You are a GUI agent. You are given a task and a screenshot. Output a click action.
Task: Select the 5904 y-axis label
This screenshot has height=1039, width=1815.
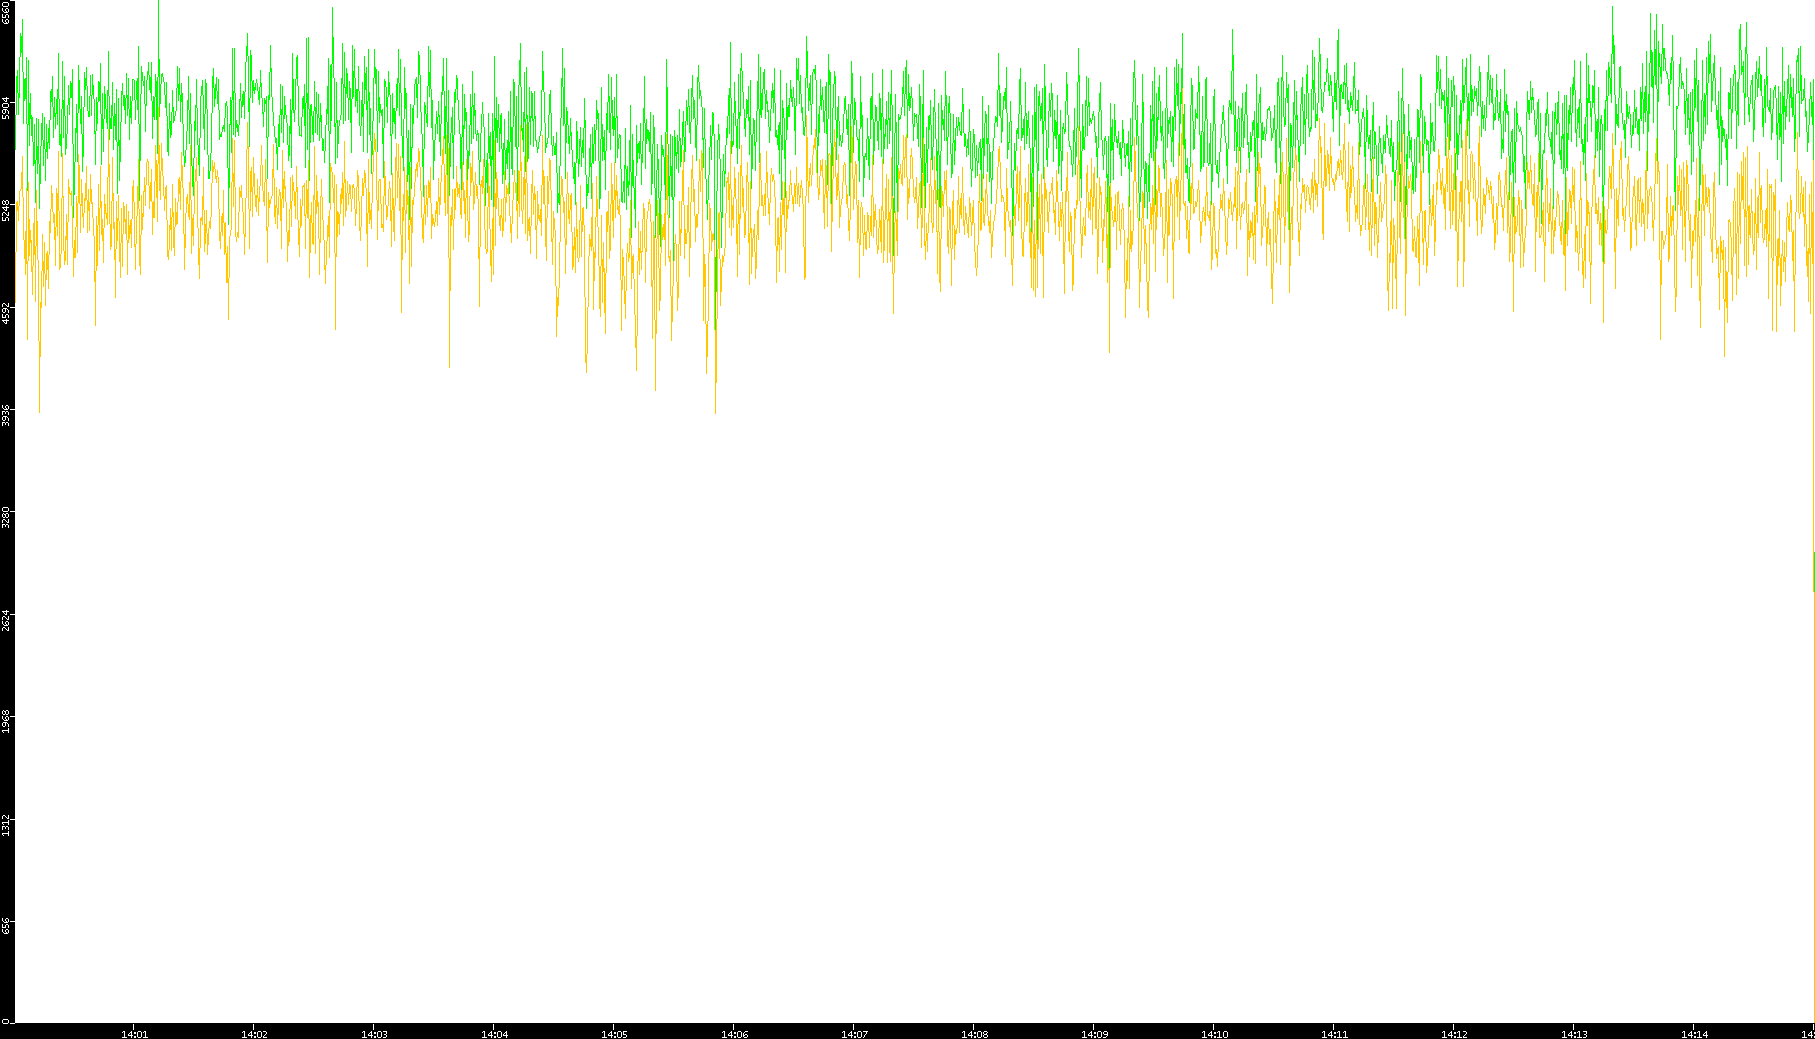coord(6,108)
